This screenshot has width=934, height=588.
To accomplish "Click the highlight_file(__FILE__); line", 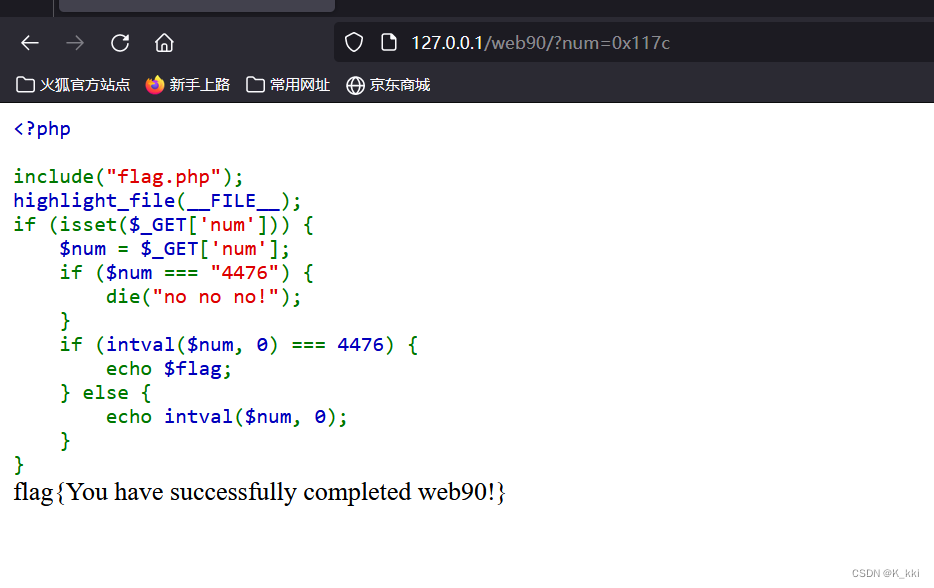I will coord(157,201).
